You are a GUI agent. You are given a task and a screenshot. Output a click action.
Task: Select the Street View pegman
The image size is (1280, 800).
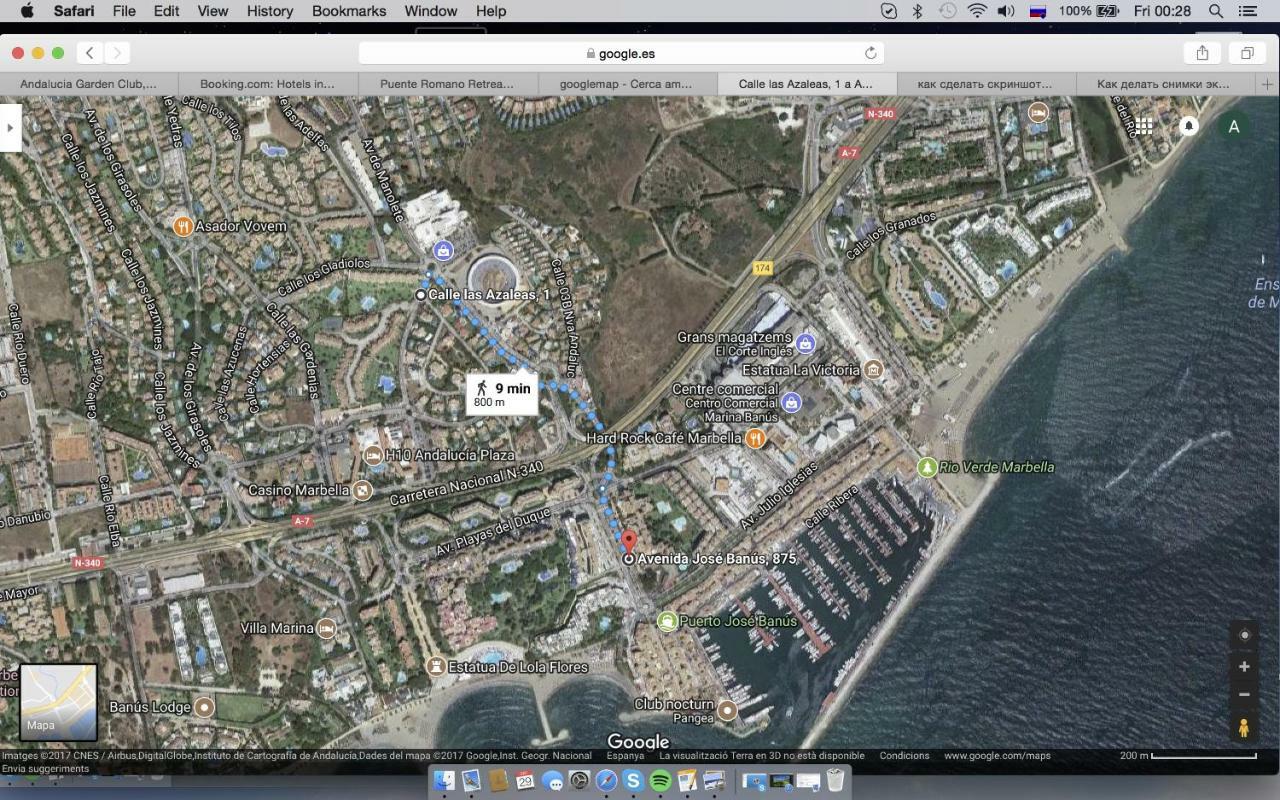click(1244, 728)
